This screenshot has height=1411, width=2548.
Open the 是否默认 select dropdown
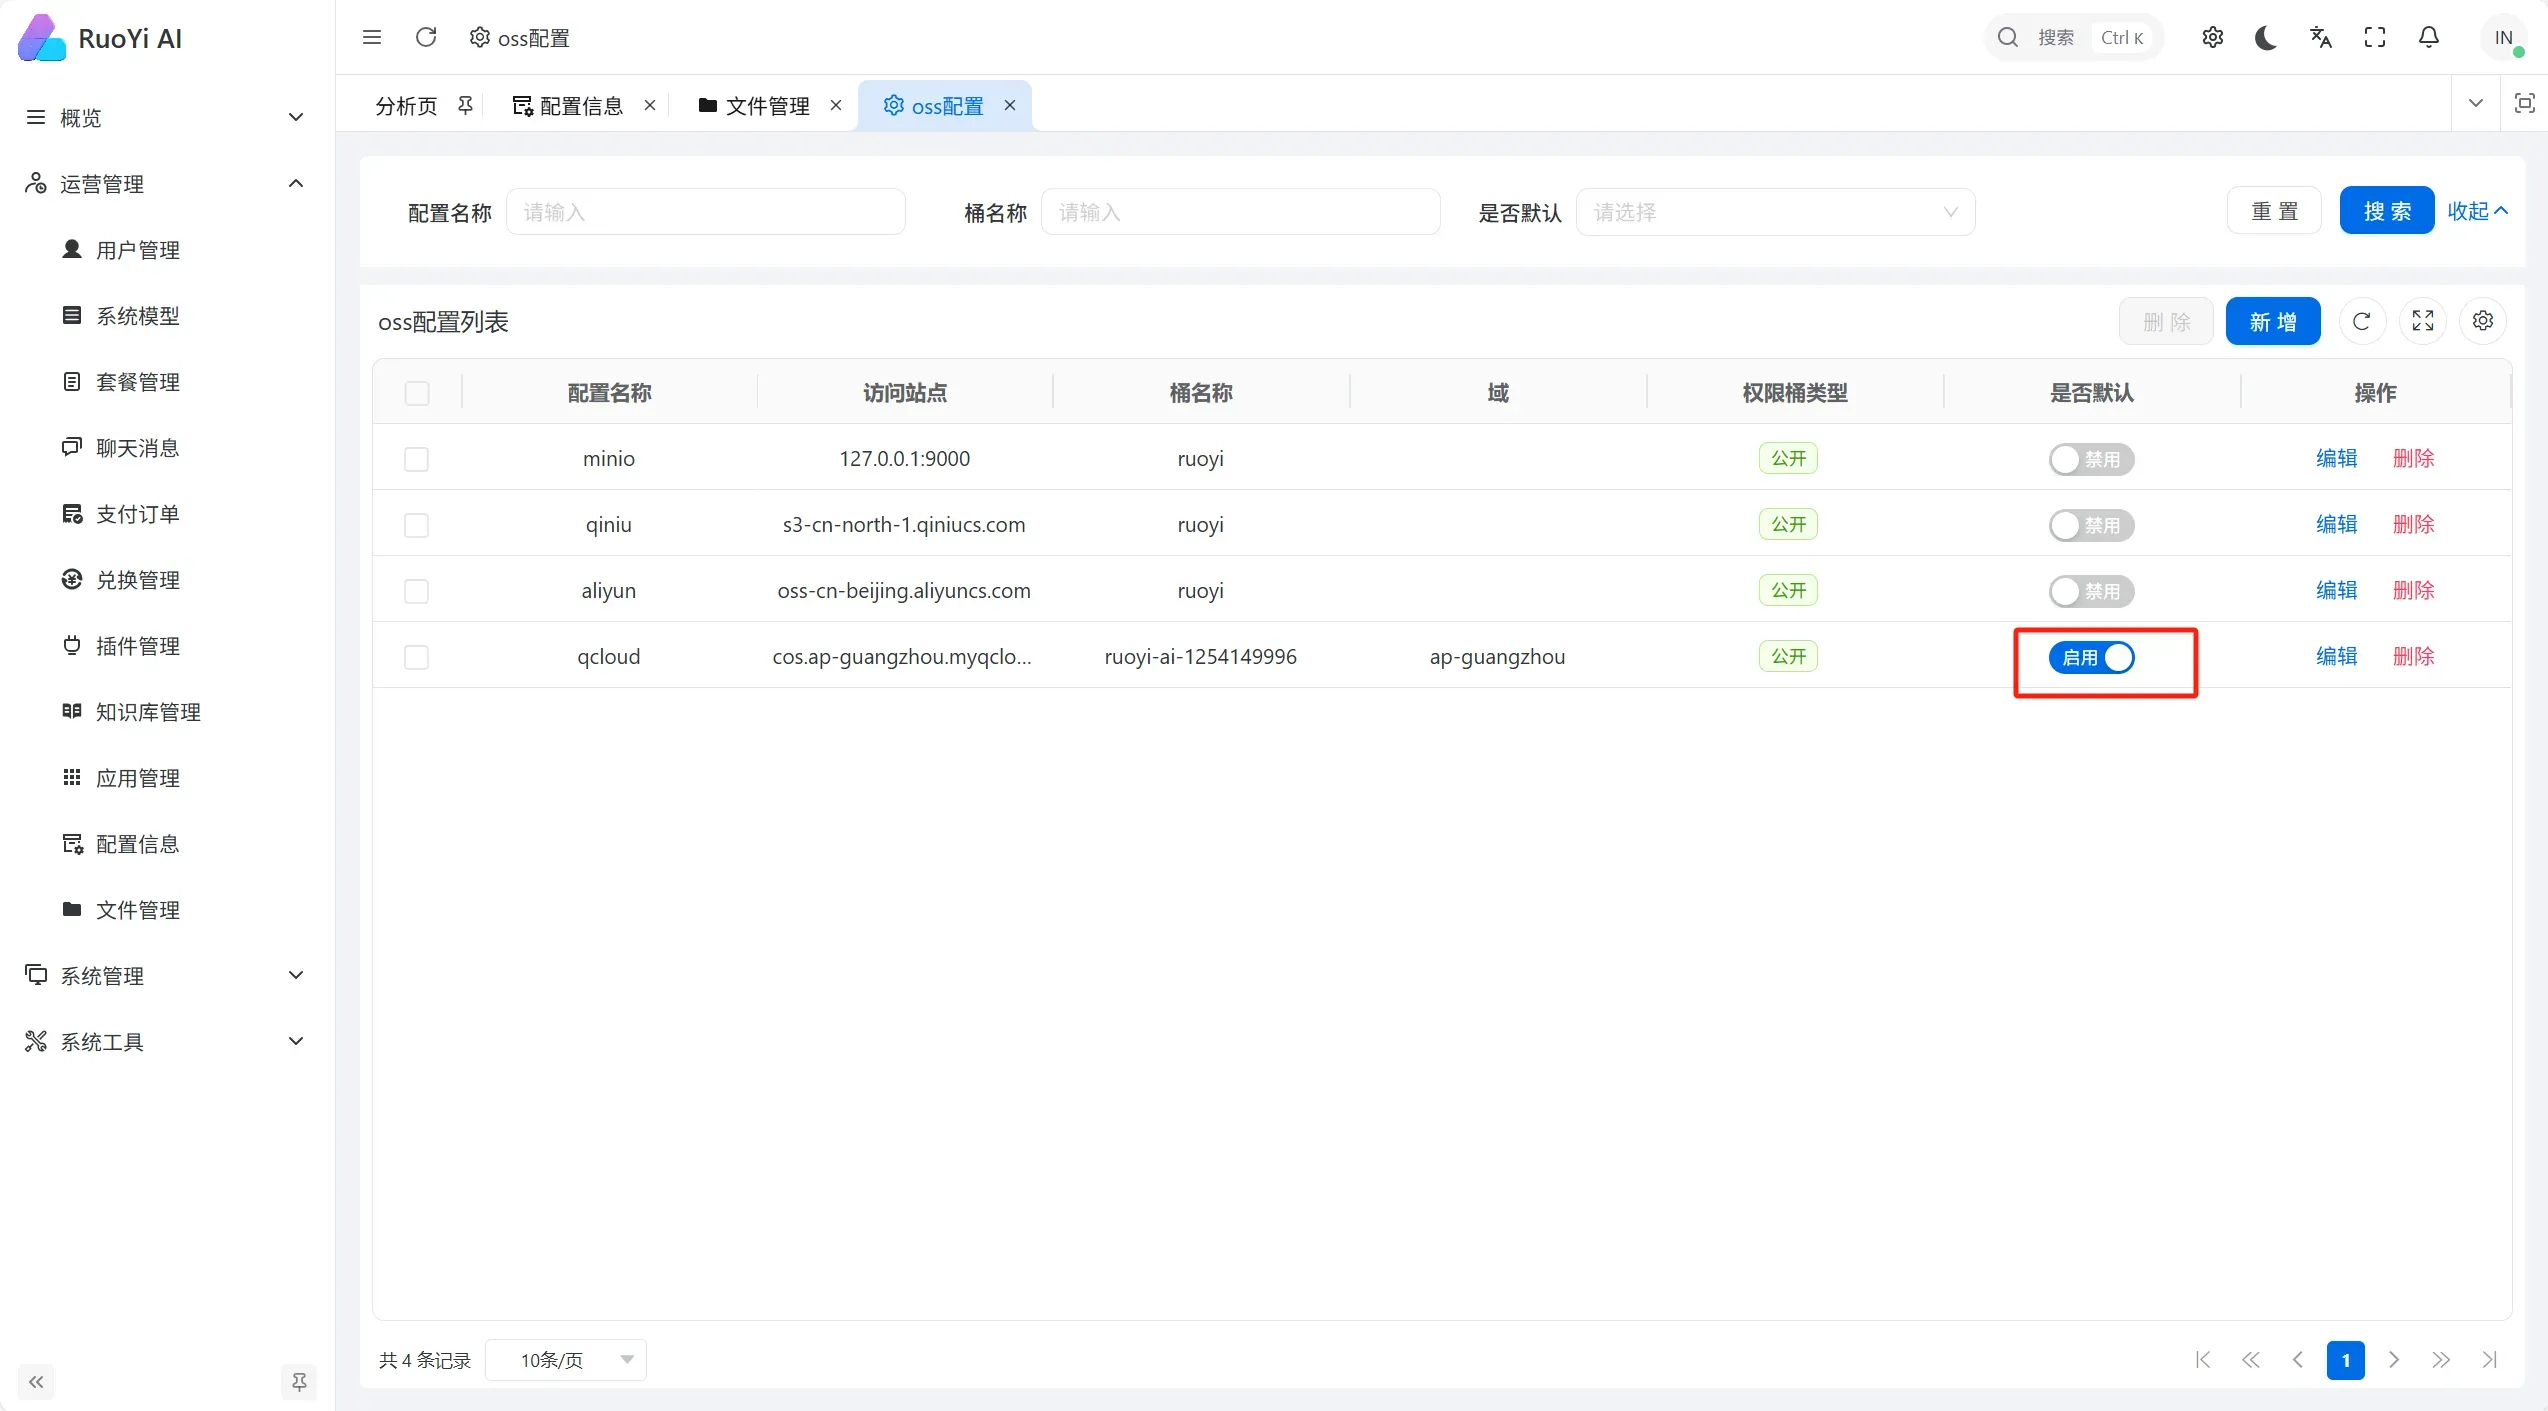pos(1774,212)
